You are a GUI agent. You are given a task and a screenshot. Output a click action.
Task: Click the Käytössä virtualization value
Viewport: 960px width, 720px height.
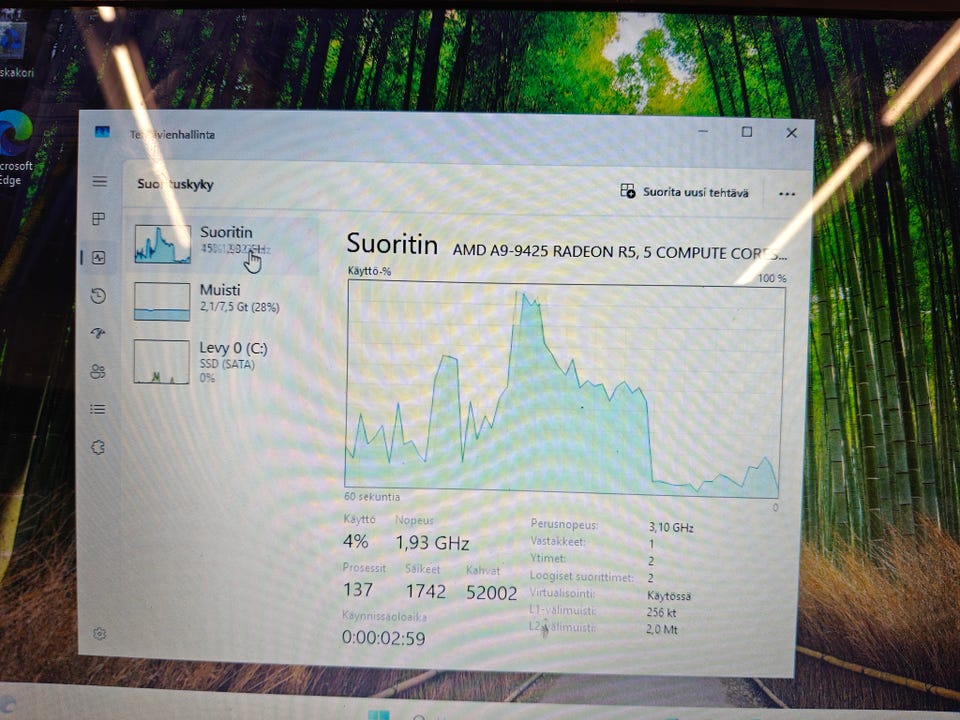pyautogui.click(x=669, y=596)
